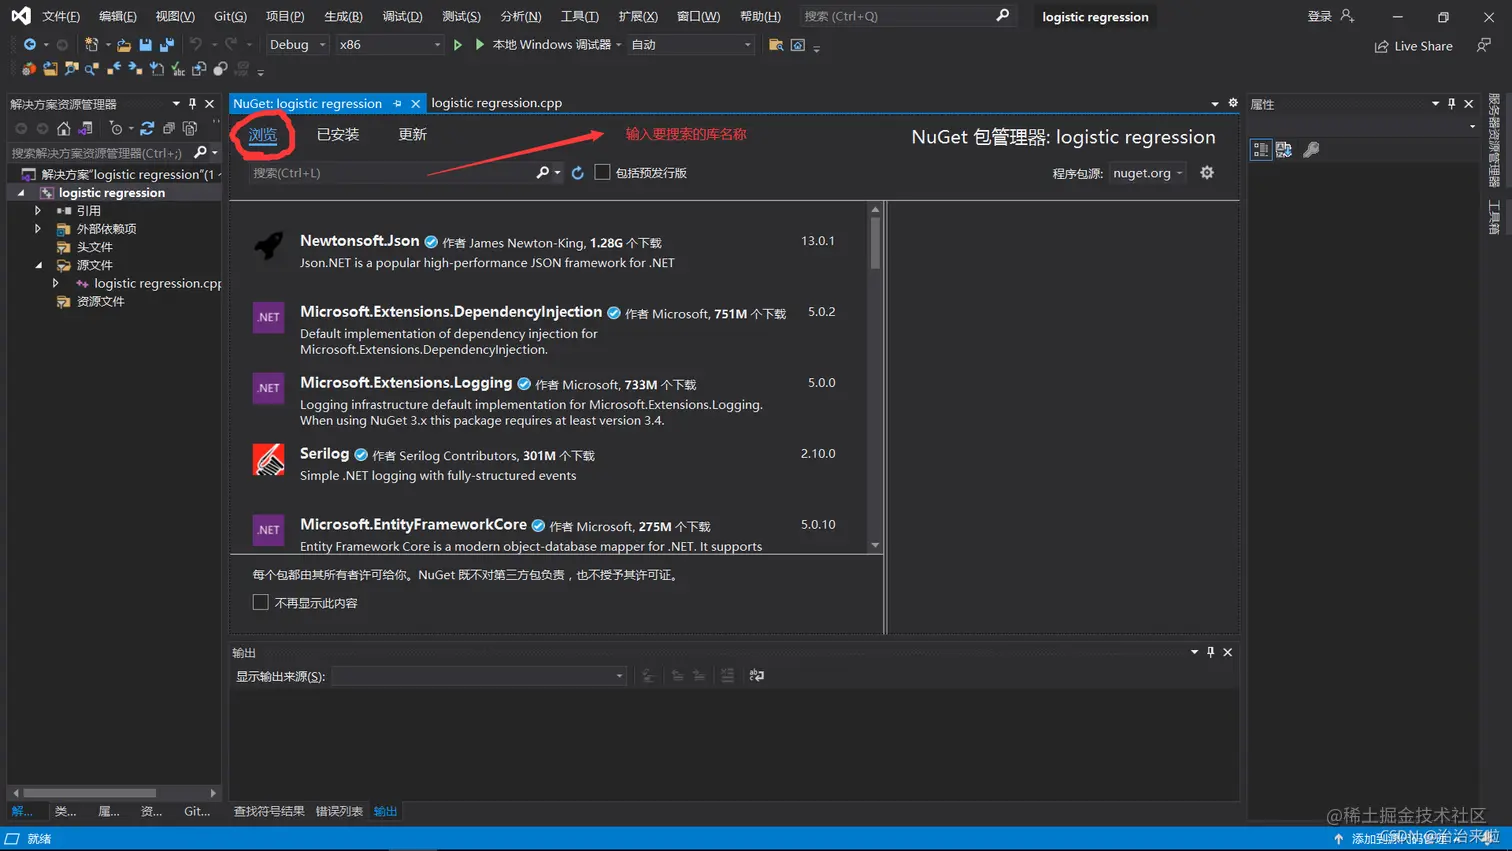Click the green Start Debugging play icon
1512x851 pixels.
coord(480,44)
